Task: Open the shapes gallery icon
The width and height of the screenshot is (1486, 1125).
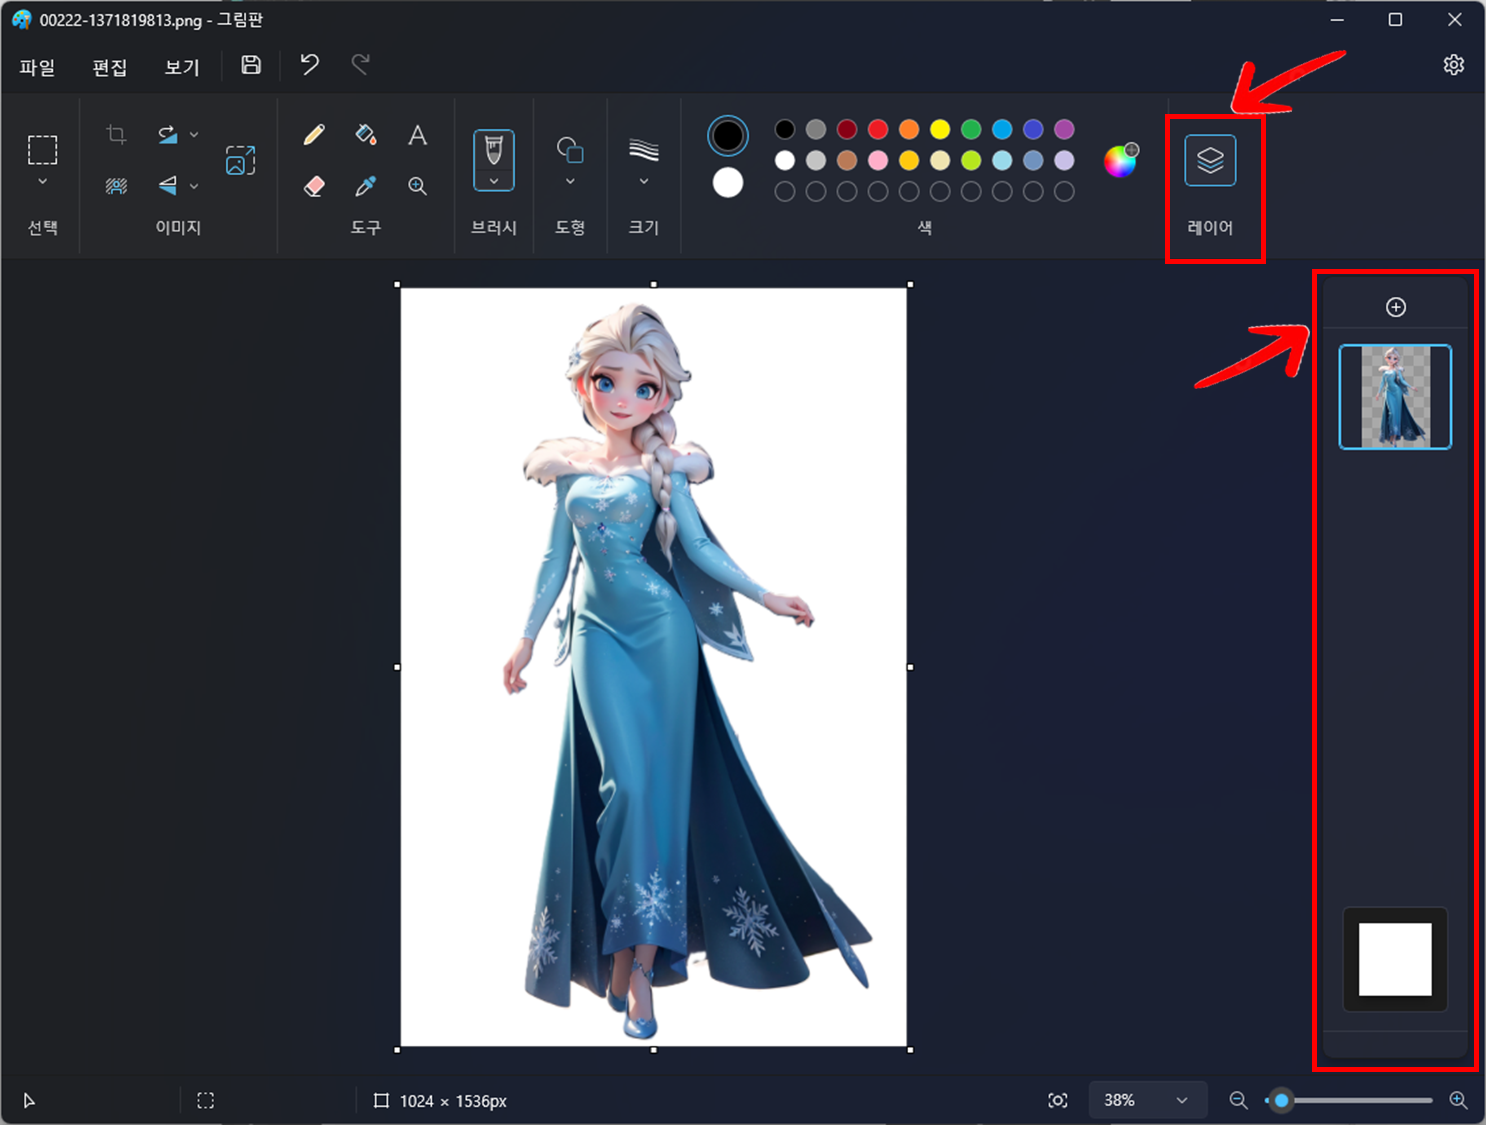Action: pyautogui.click(x=570, y=150)
